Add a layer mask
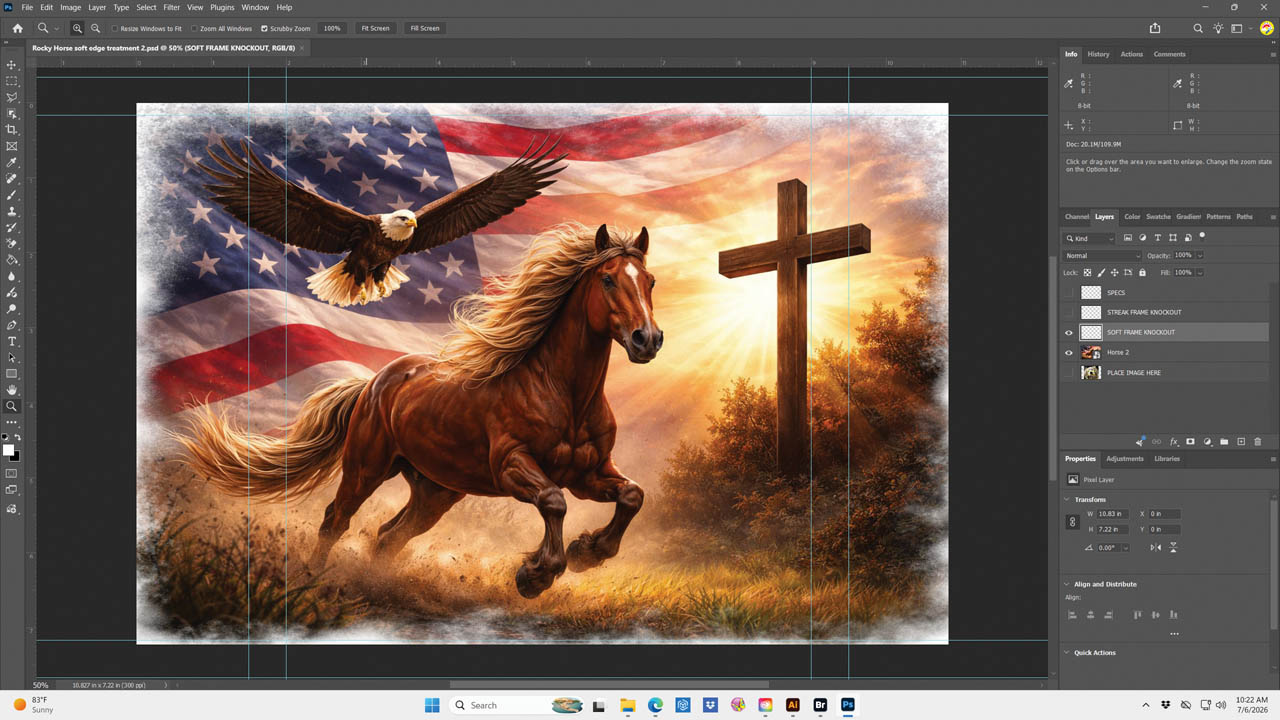The width and height of the screenshot is (1280, 720). pyautogui.click(x=1190, y=441)
